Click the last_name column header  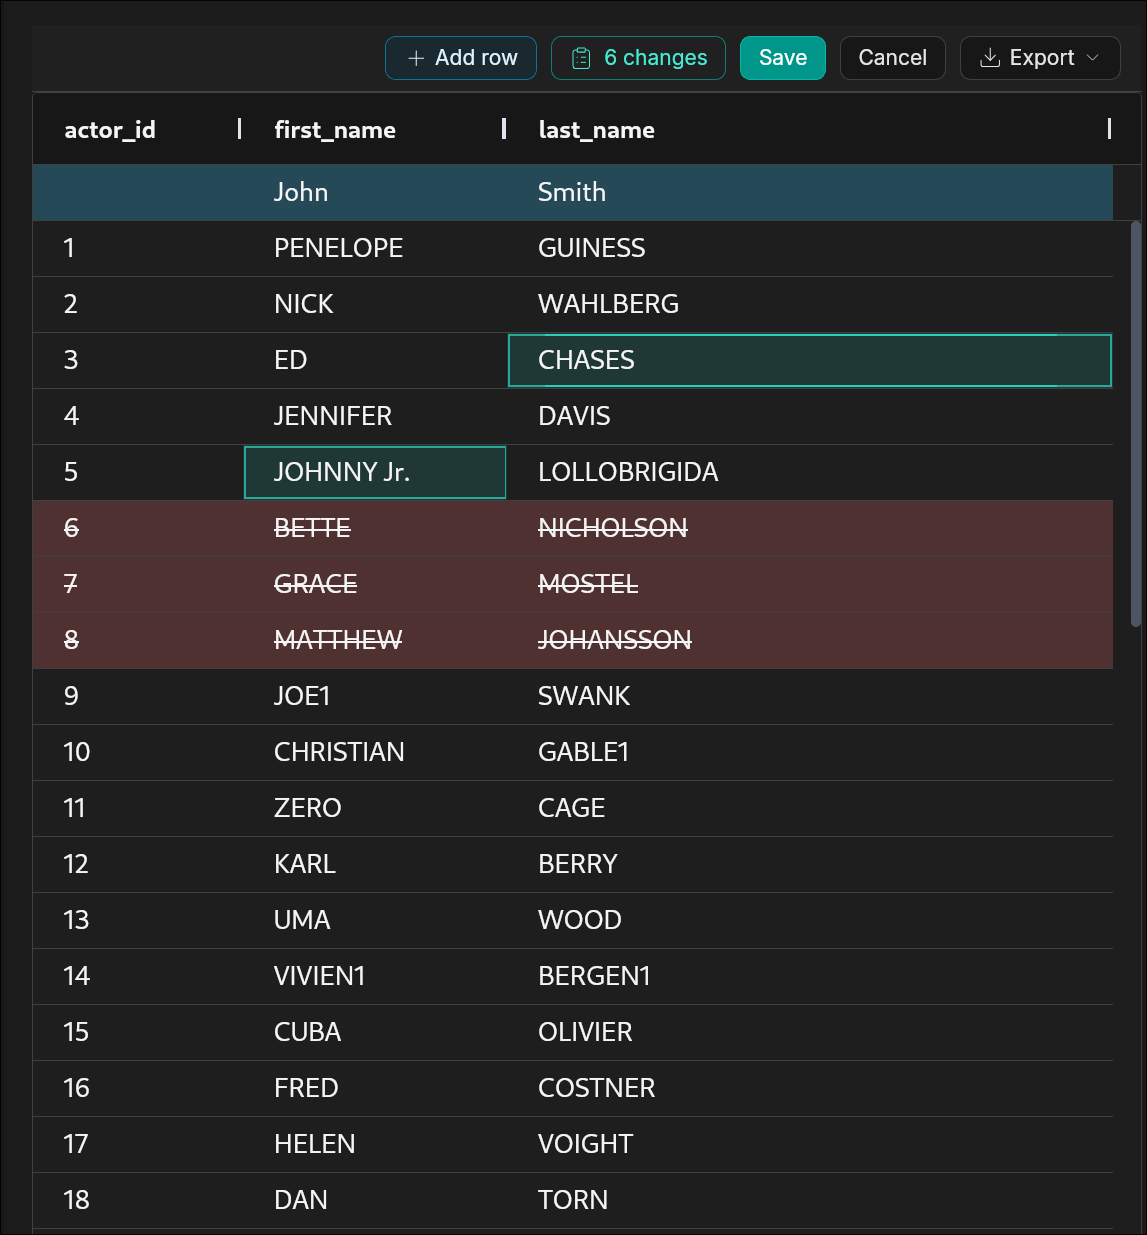tap(596, 130)
